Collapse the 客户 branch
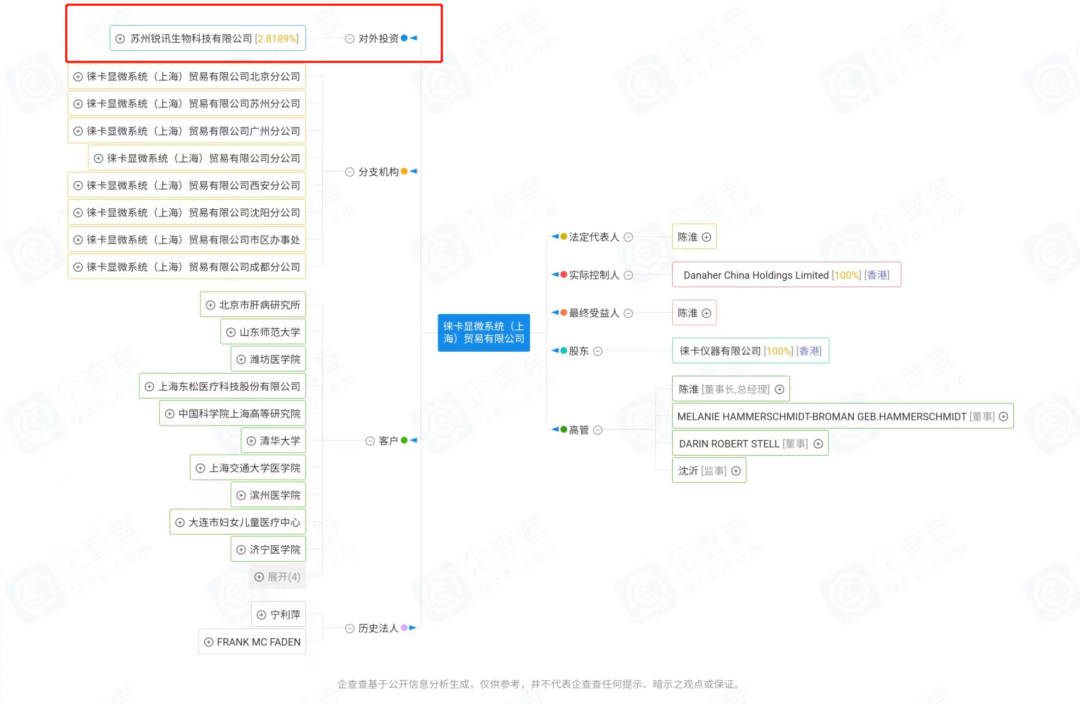This screenshot has width=1080, height=704. pos(370,441)
